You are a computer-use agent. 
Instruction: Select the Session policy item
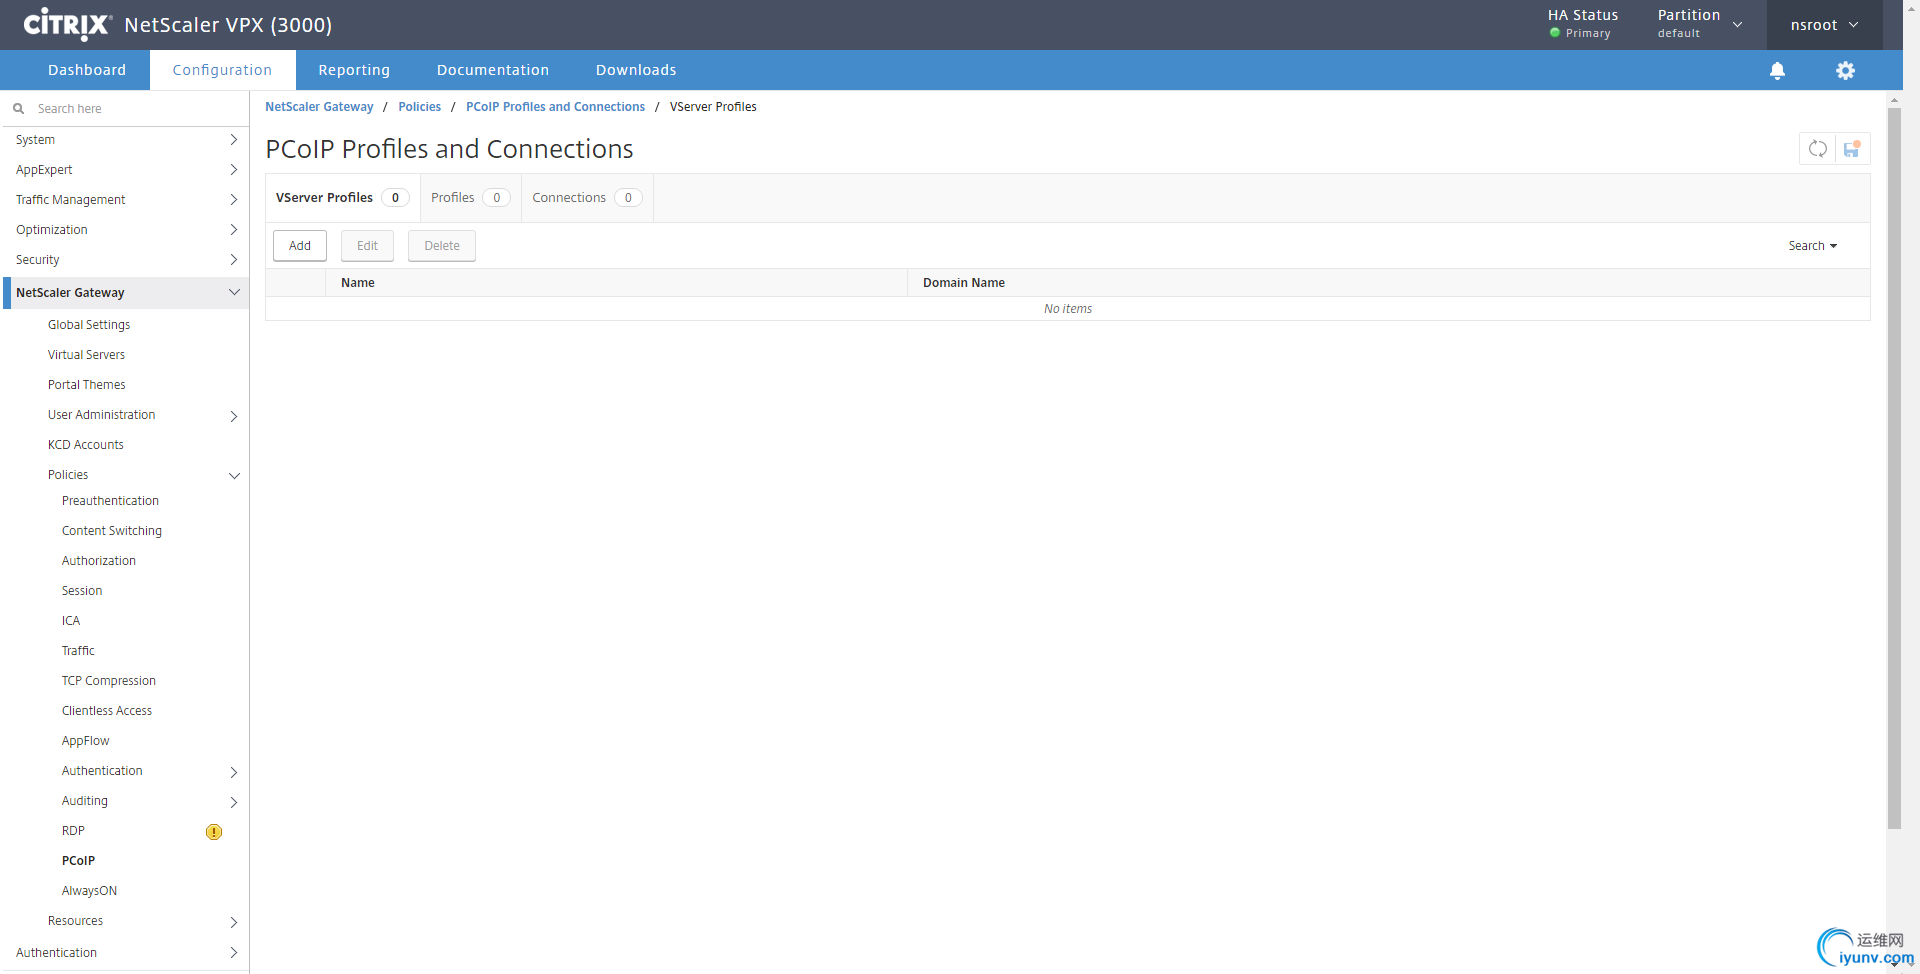[82, 591]
